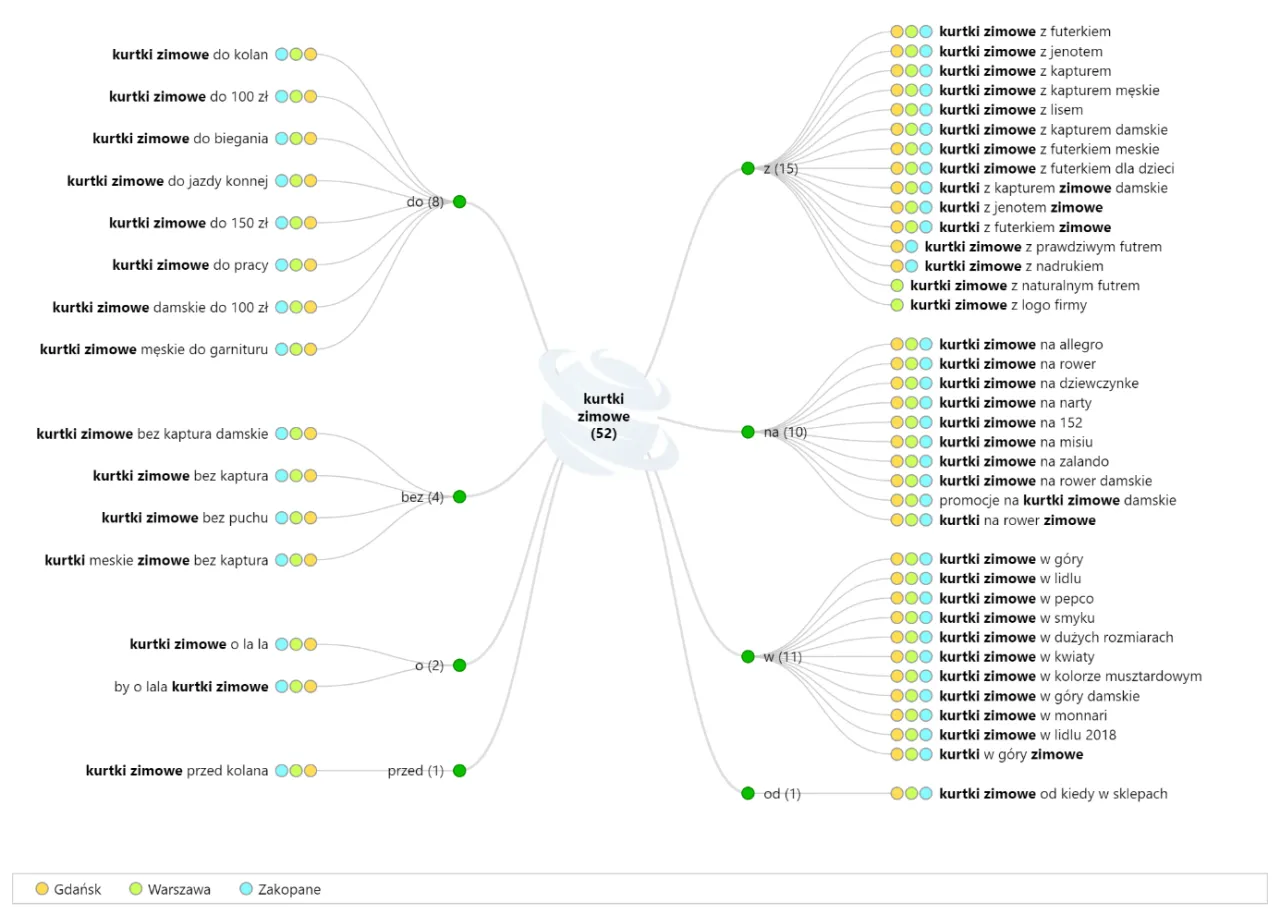Click the cyan dot next to 'kurtki zimowe do pracy'

click(x=282, y=265)
